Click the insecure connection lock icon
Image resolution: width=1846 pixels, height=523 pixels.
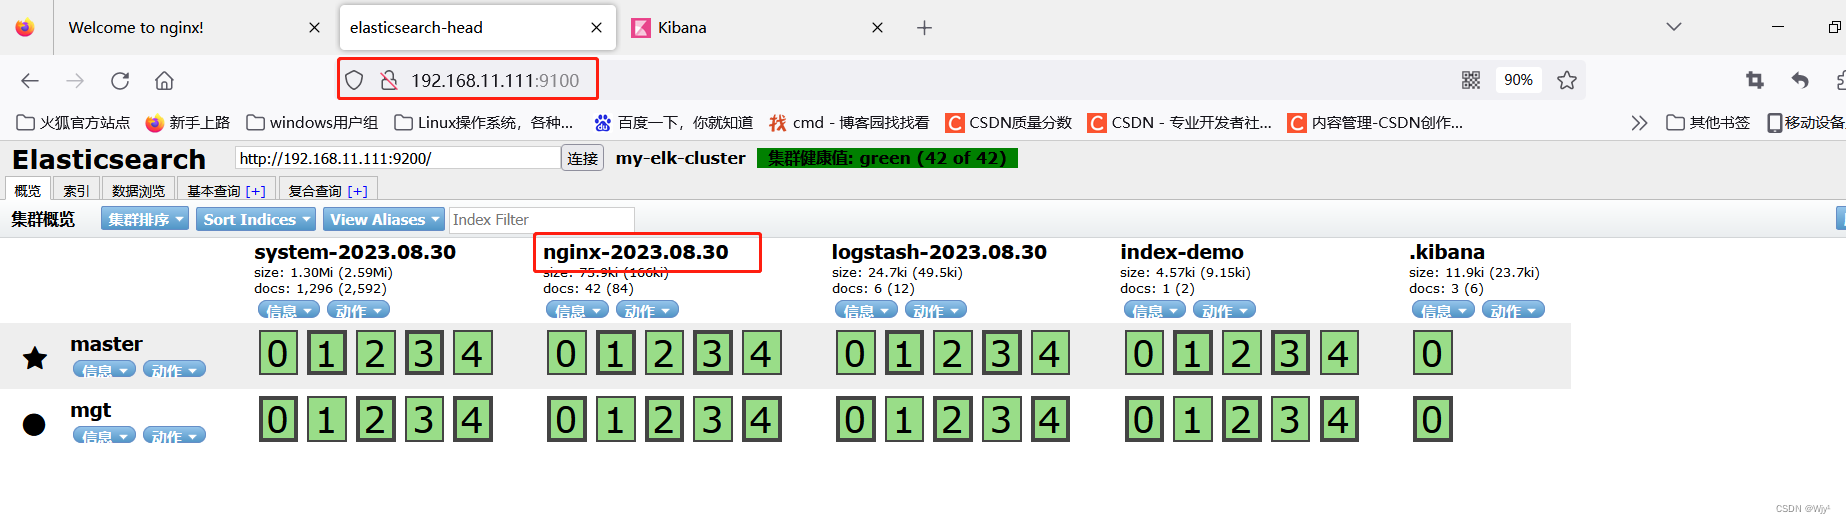click(x=389, y=80)
